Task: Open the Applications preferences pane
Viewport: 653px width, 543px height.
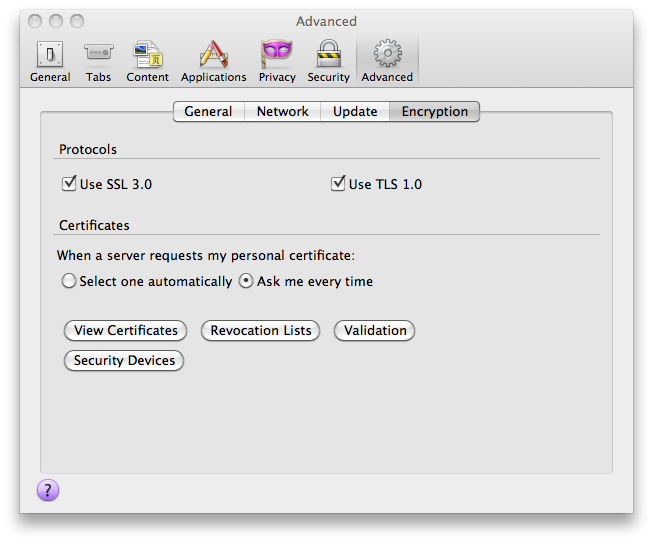Action: pyautogui.click(x=213, y=60)
